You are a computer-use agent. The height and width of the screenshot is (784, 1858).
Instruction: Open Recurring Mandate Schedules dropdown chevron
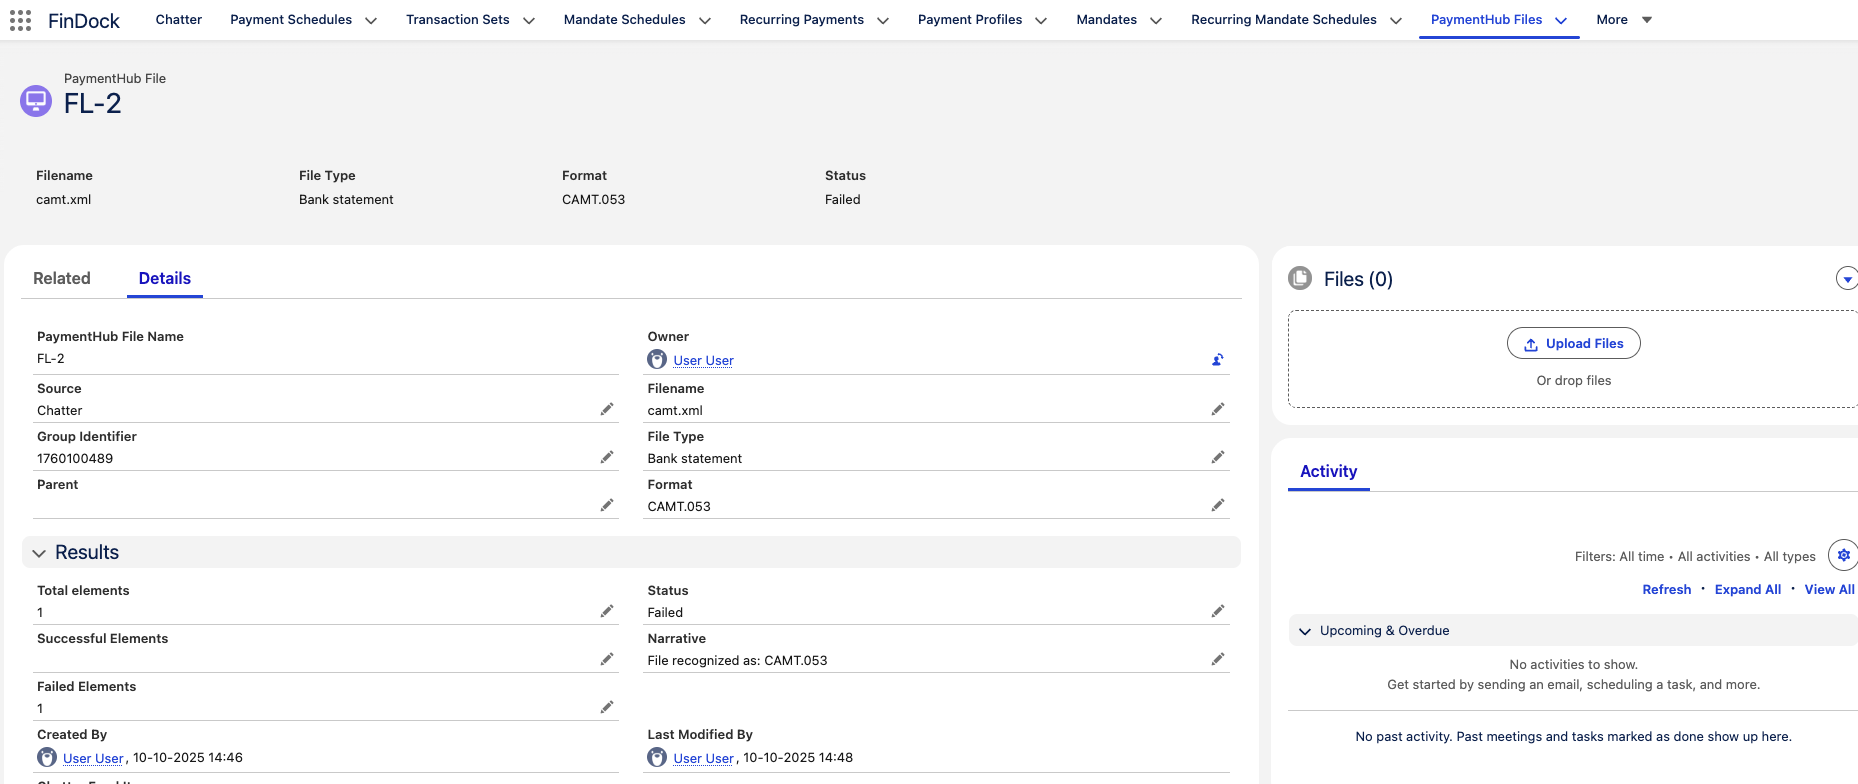click(1396, 20)
